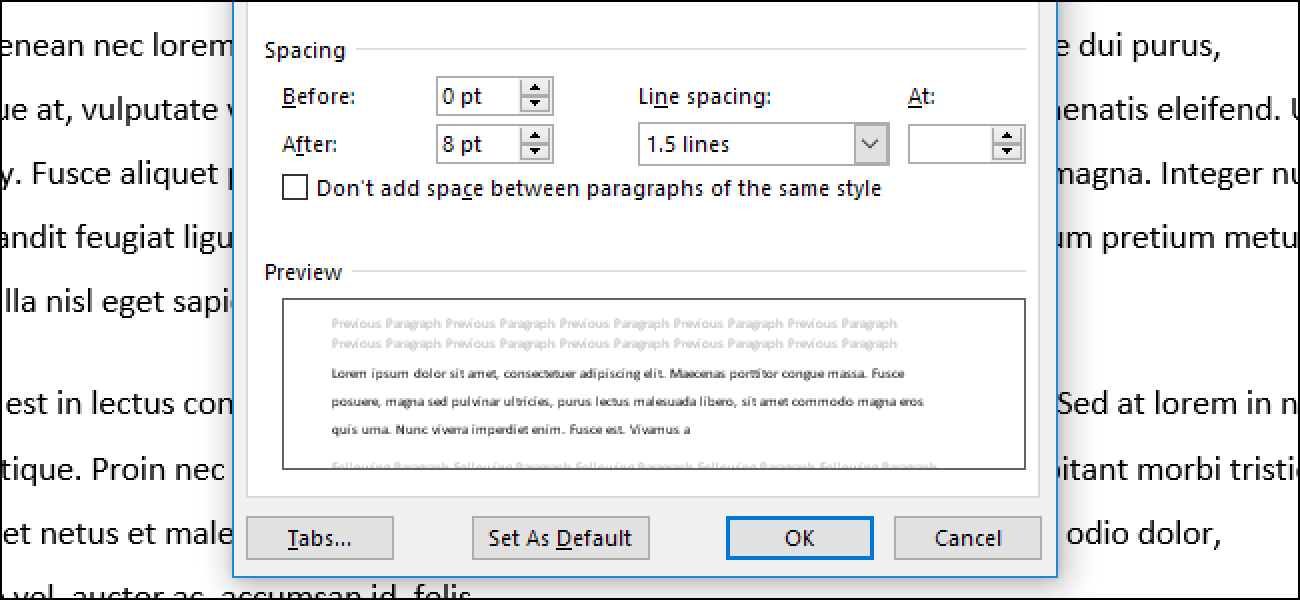
Task: Decrease the Before spacing with down arrow
Action: [536, 104]
